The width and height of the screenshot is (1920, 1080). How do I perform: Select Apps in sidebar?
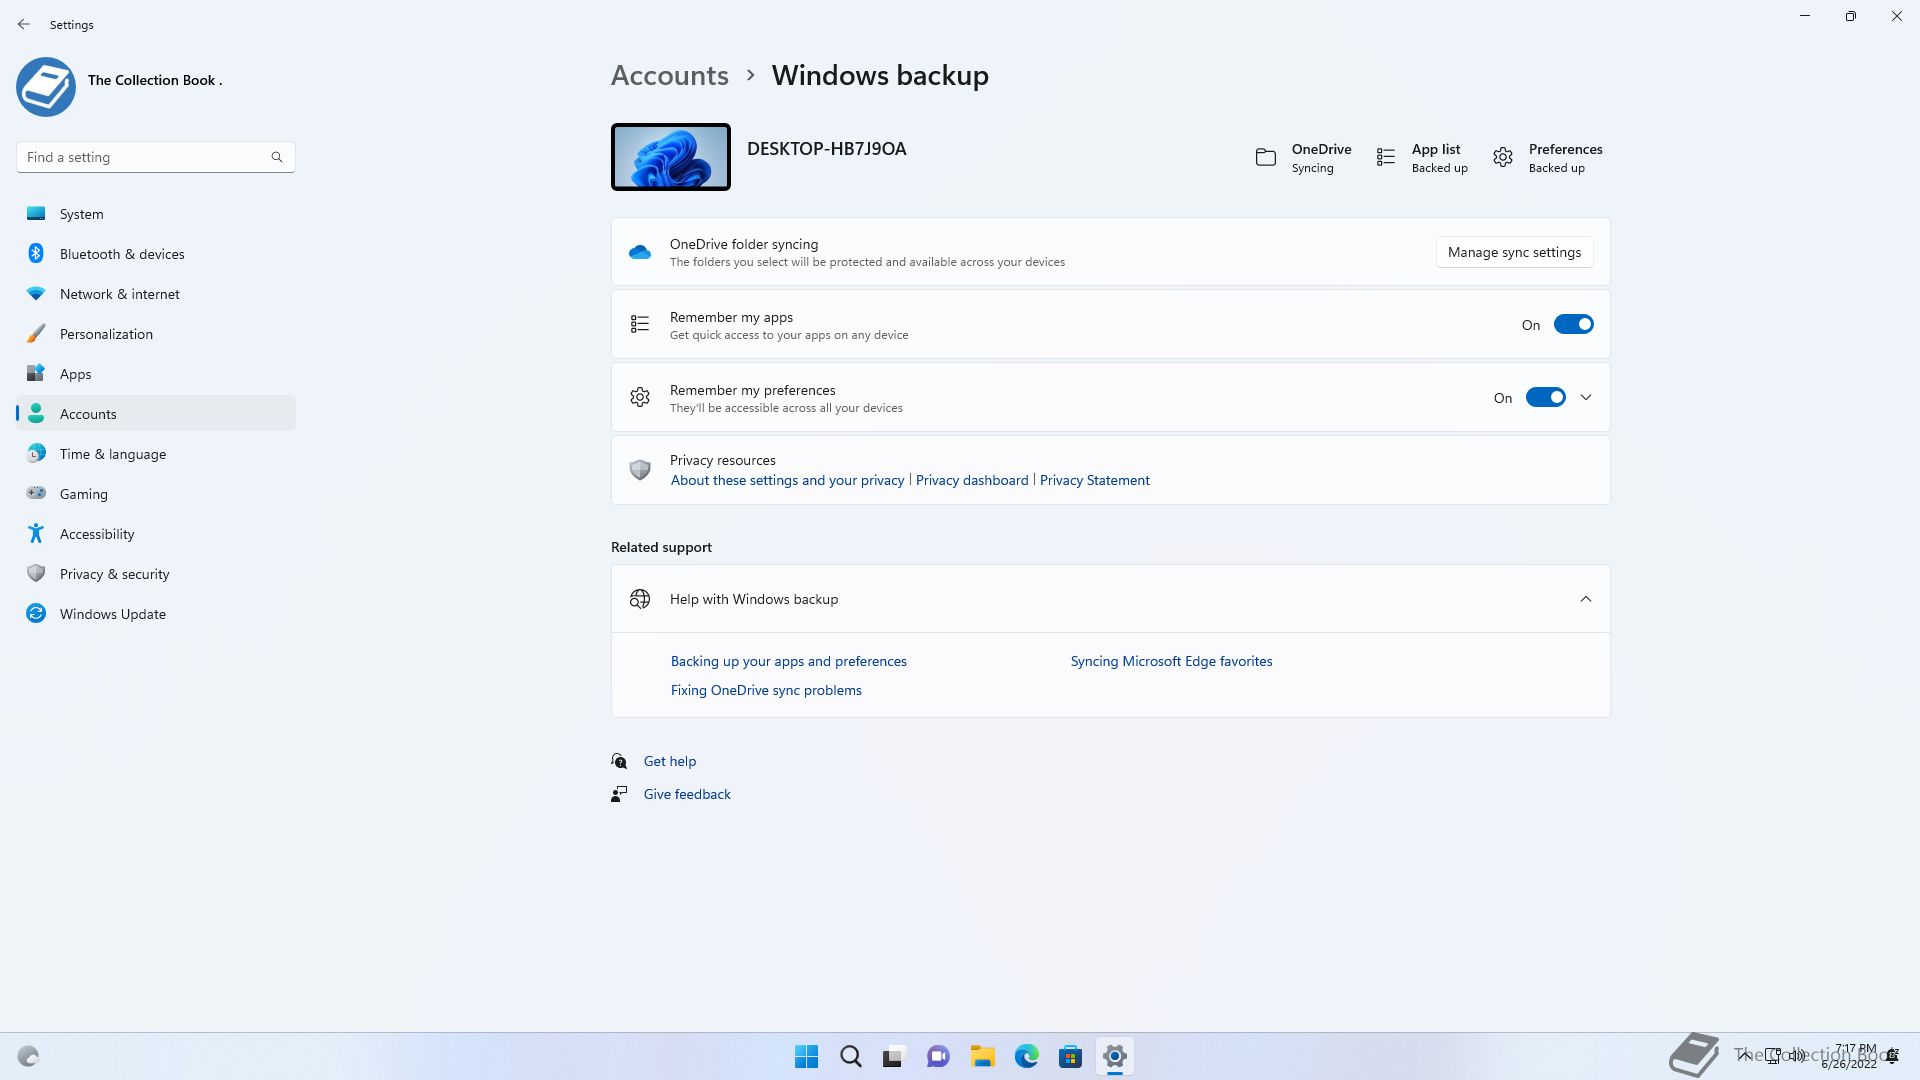click(156, 374)
